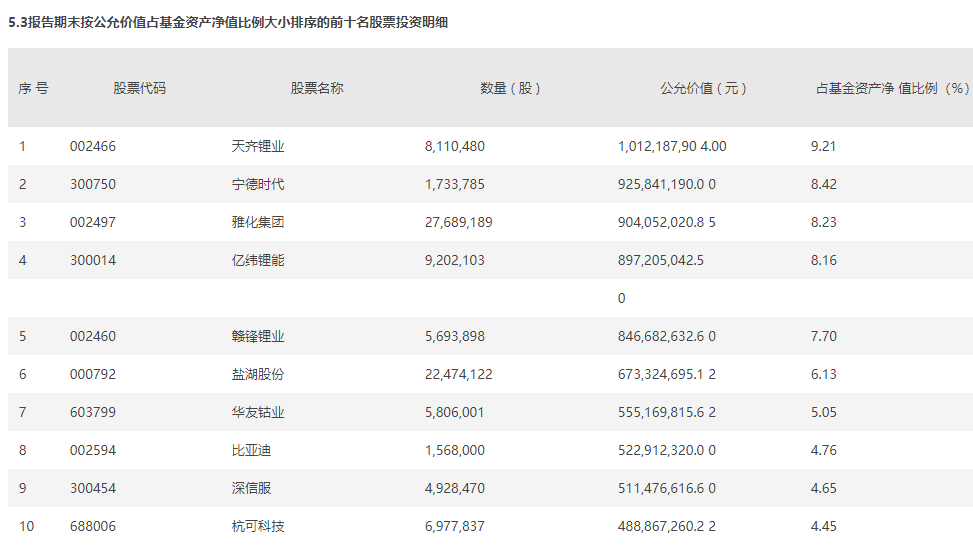Screen dimensions: 973x556
Task: Select fair value 925,841,190.0 0
Action: 667,184
